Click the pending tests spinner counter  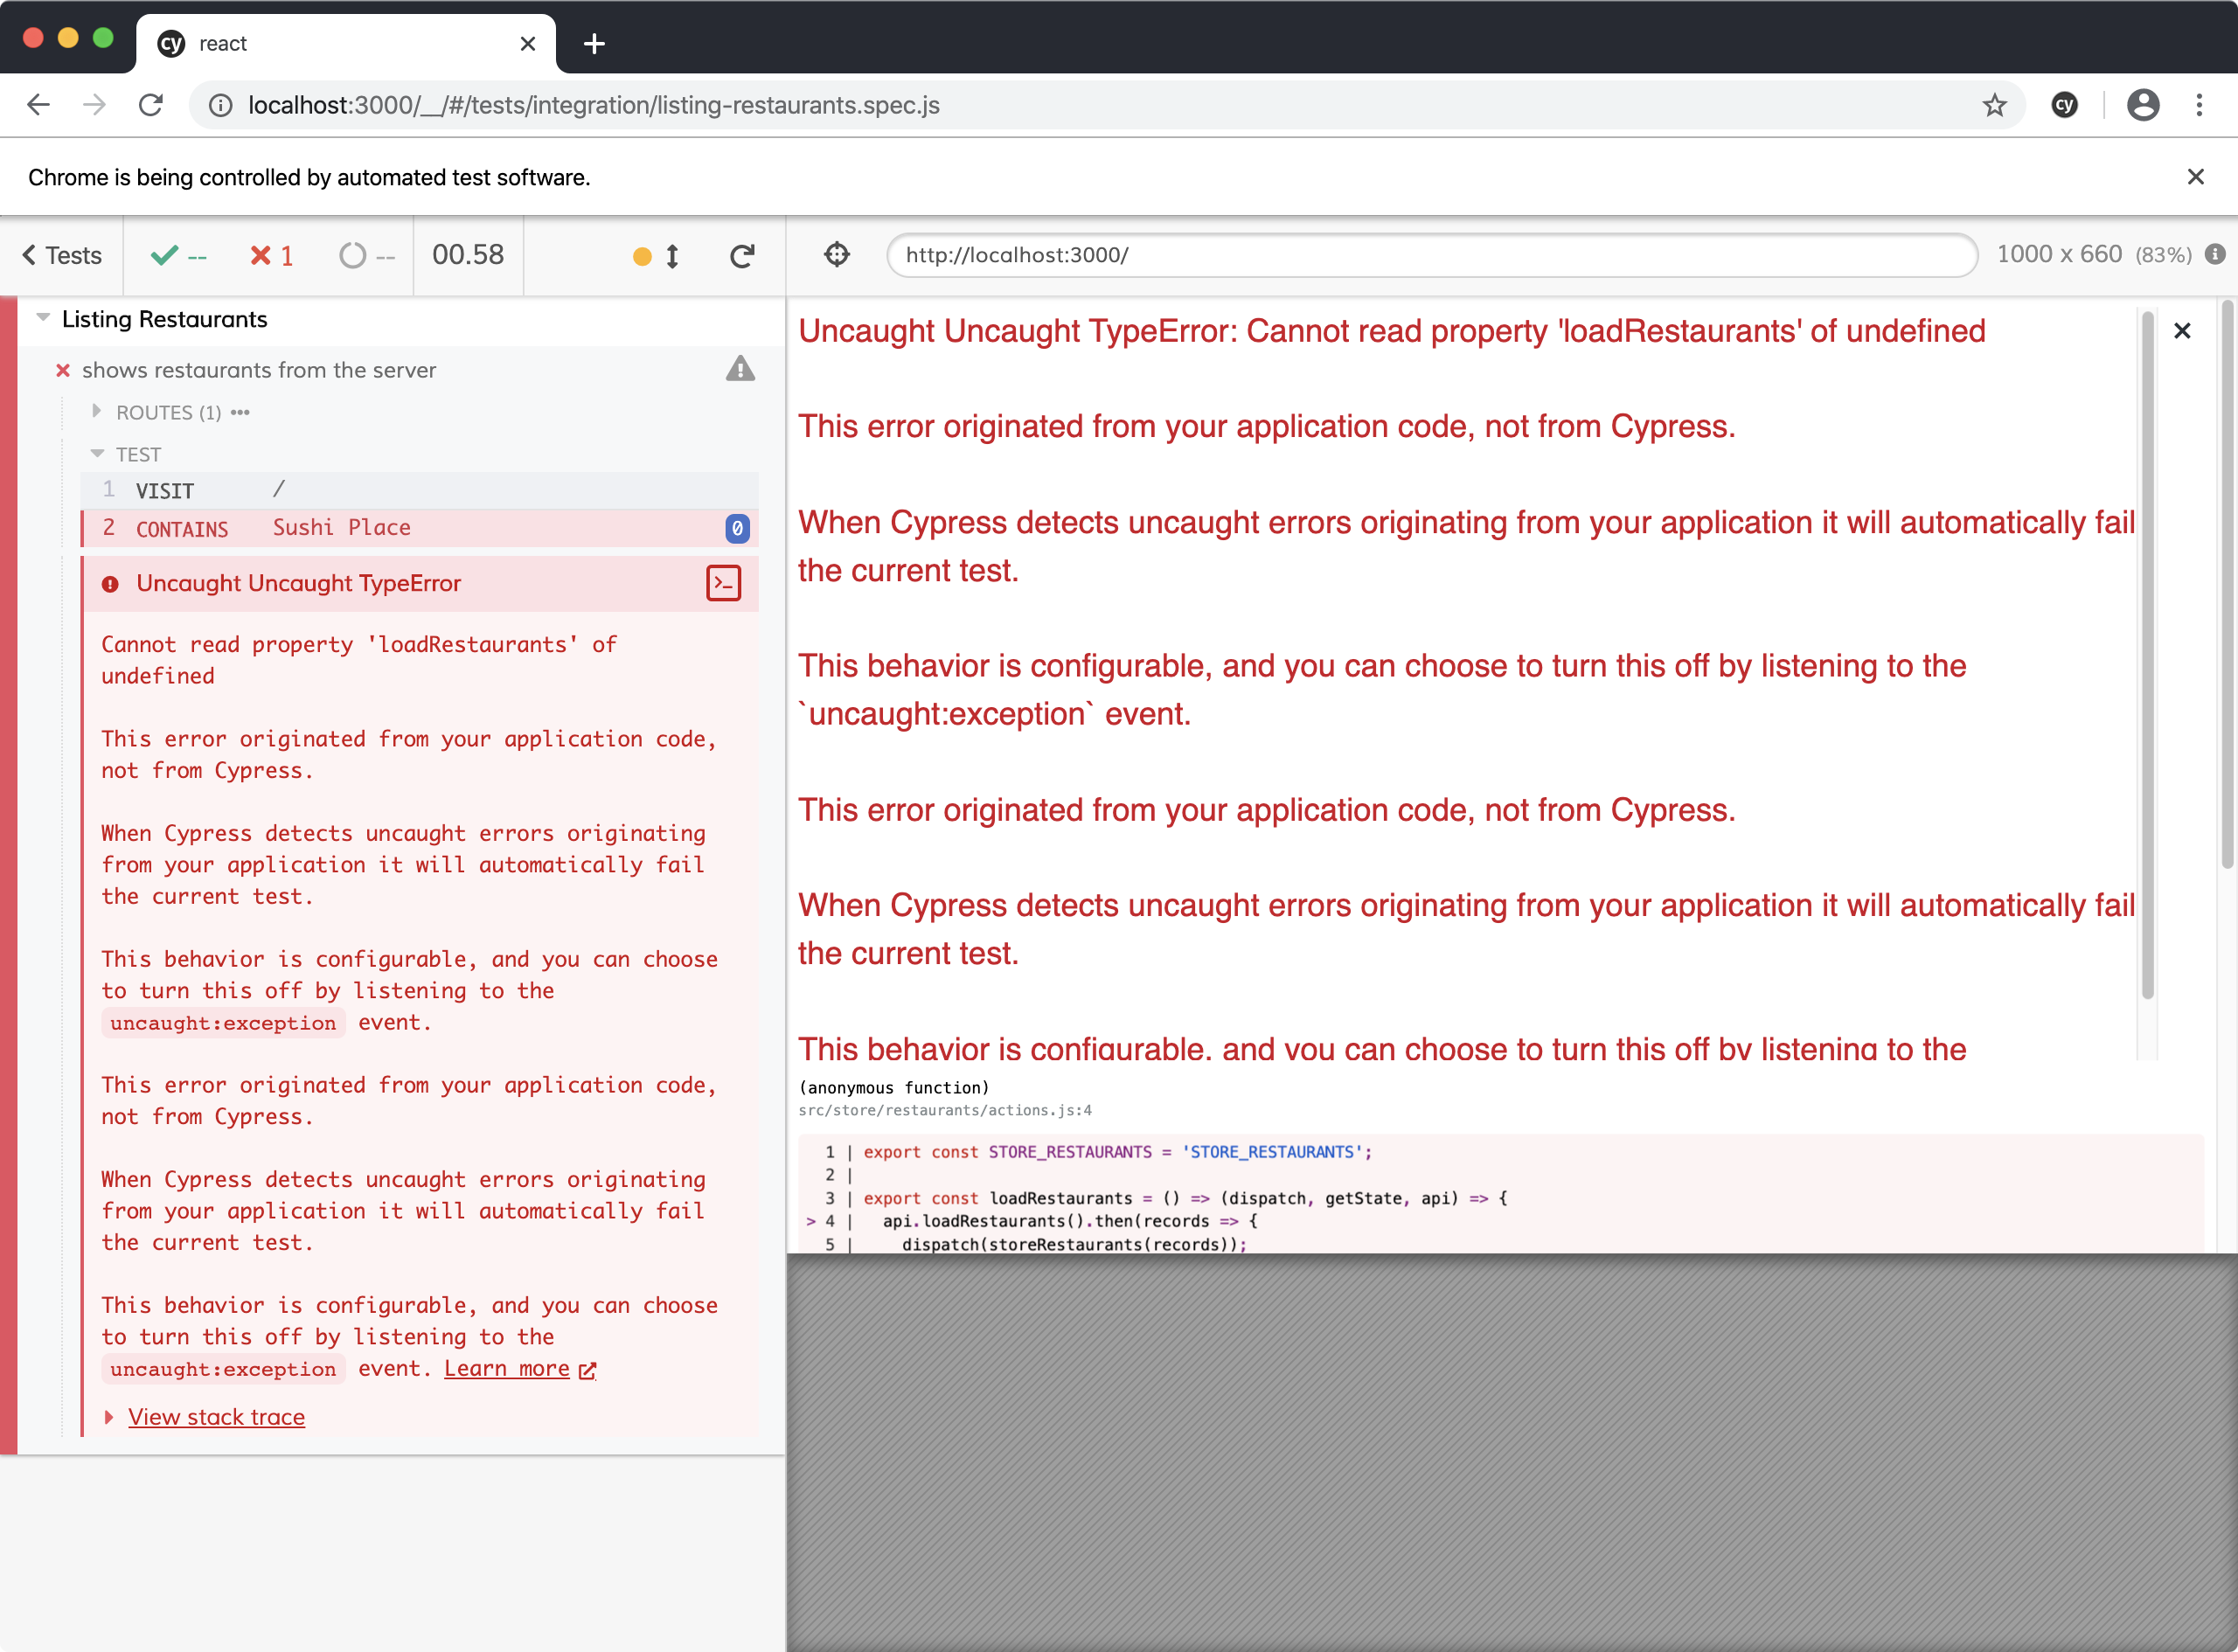pos(367,256)
